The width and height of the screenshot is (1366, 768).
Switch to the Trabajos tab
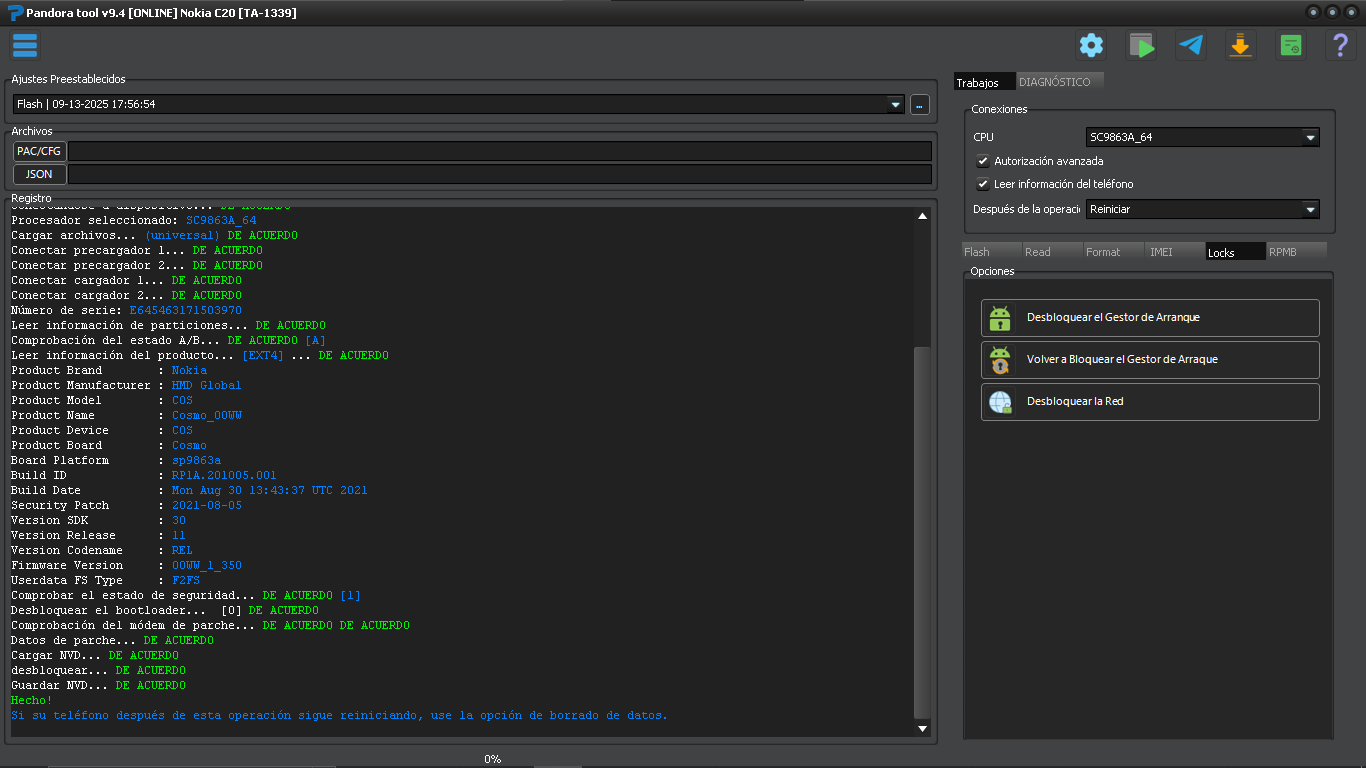pyautogui.click(x=984, y=82)
